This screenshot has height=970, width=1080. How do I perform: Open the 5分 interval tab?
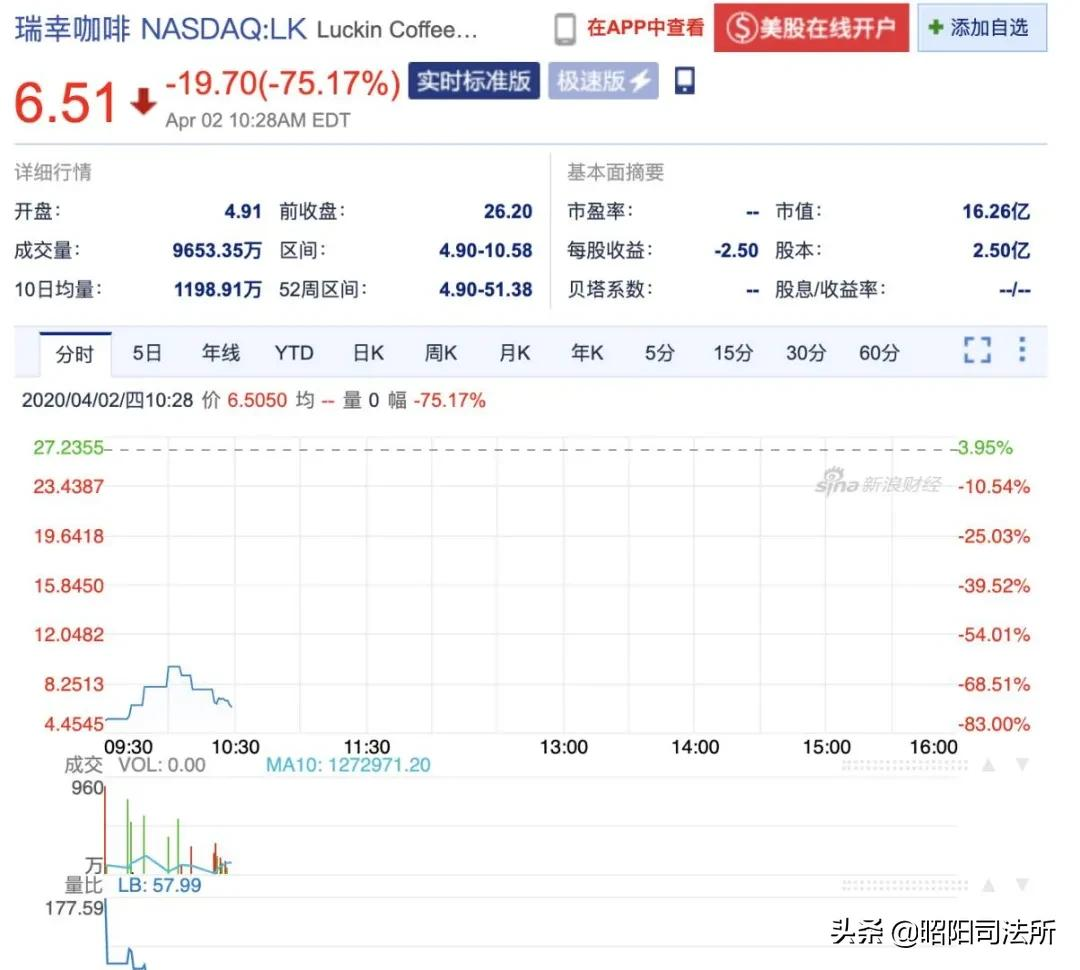tap(659, 352)
